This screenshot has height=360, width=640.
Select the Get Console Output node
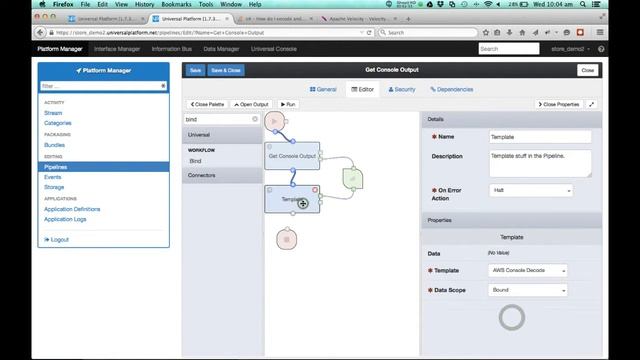pos(292,156)
